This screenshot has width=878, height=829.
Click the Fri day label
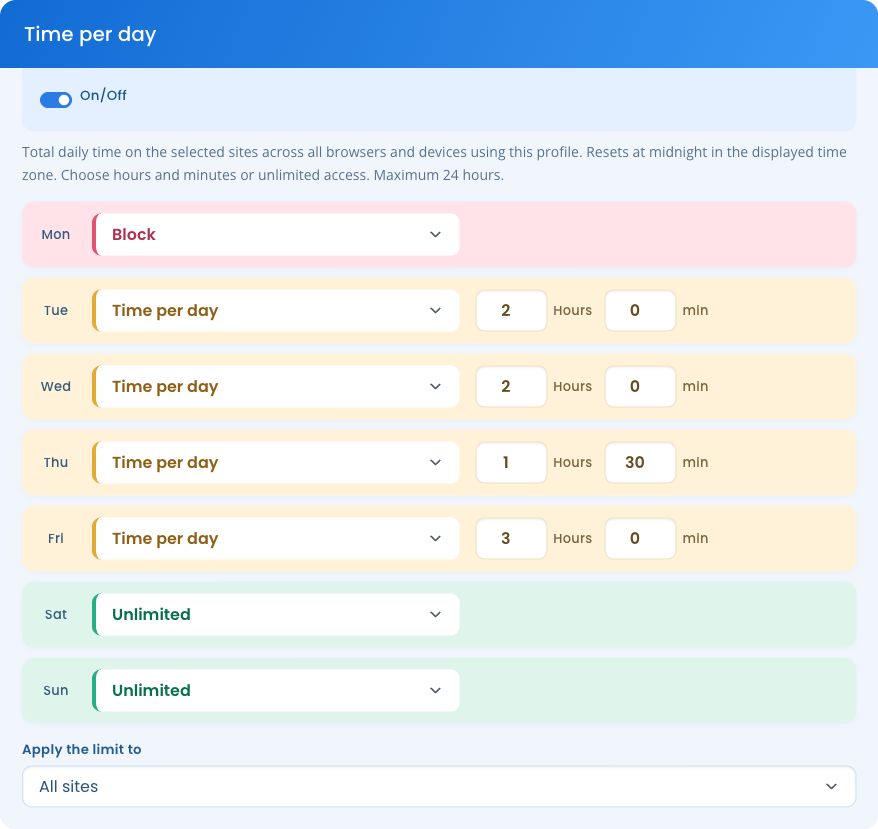tap(55, 538)
